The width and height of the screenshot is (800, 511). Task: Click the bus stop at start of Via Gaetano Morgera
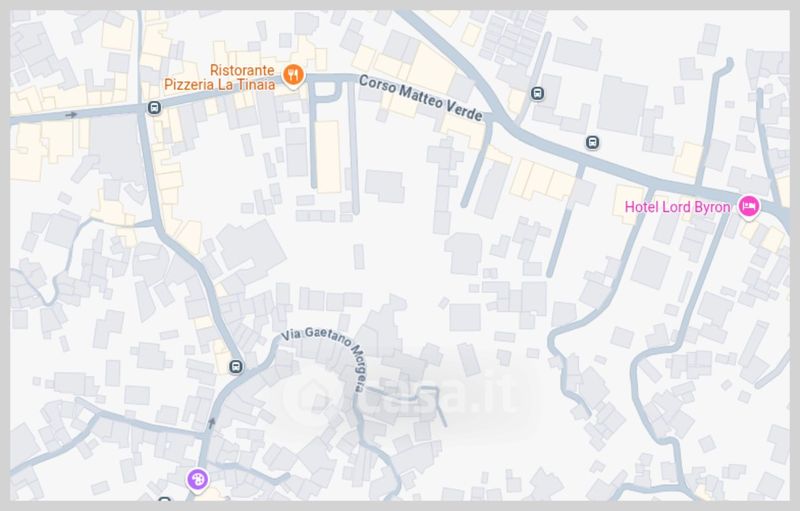pyautogui.click(x=235, y=366)
